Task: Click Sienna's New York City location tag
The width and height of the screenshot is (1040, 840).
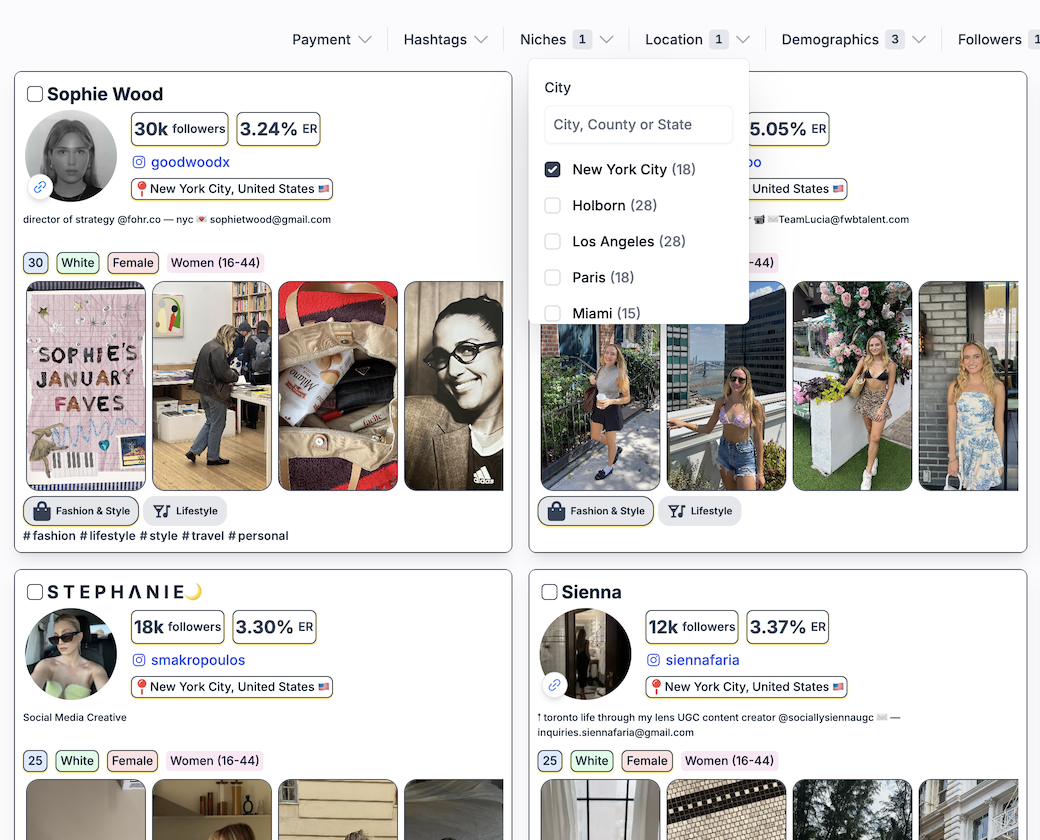Action: [746, 687]
